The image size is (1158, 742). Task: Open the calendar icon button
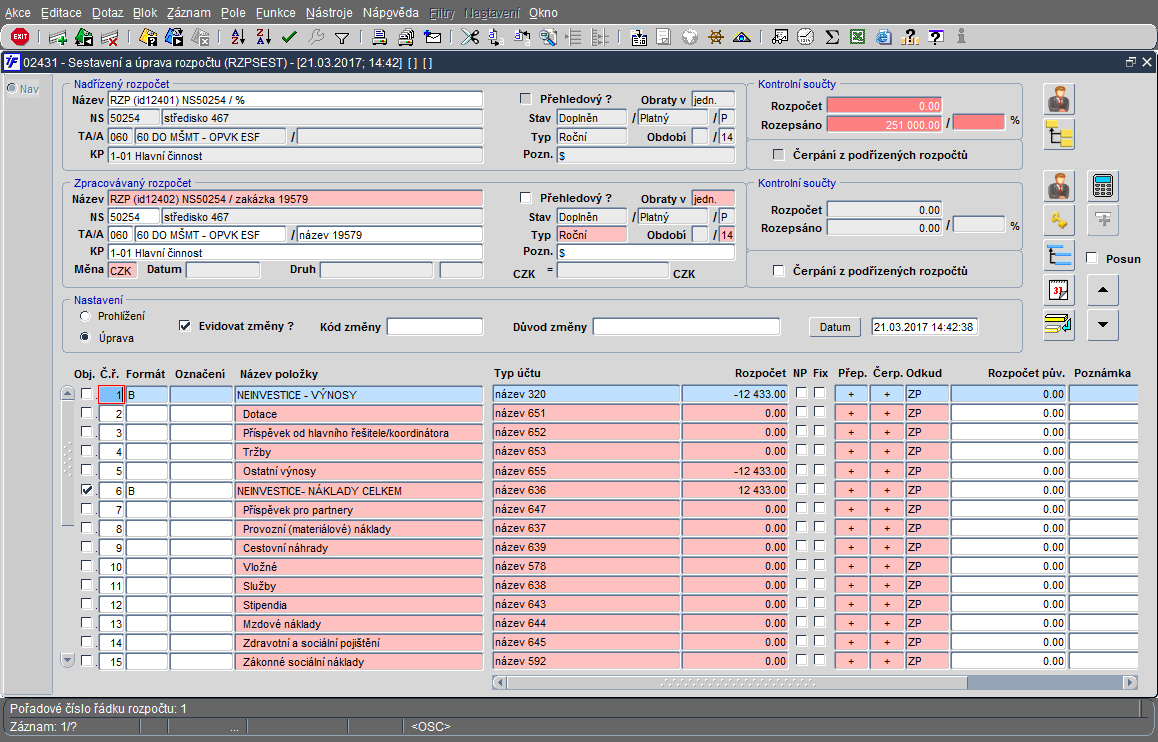tap(1059, 290)
